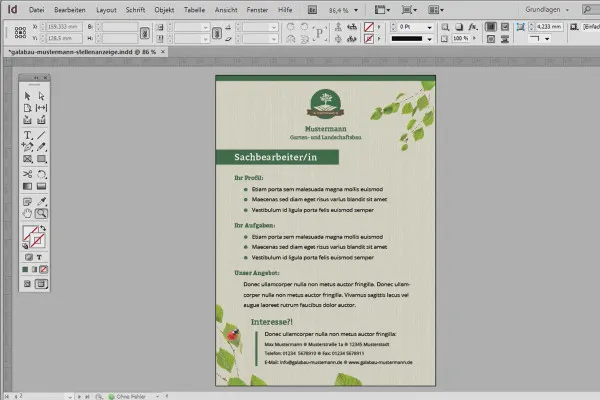Open the stroke weight 0 Pt dropdown
The height and width of the screenshot is (400, 600).
pyautogui.click(x=429, y=27)
